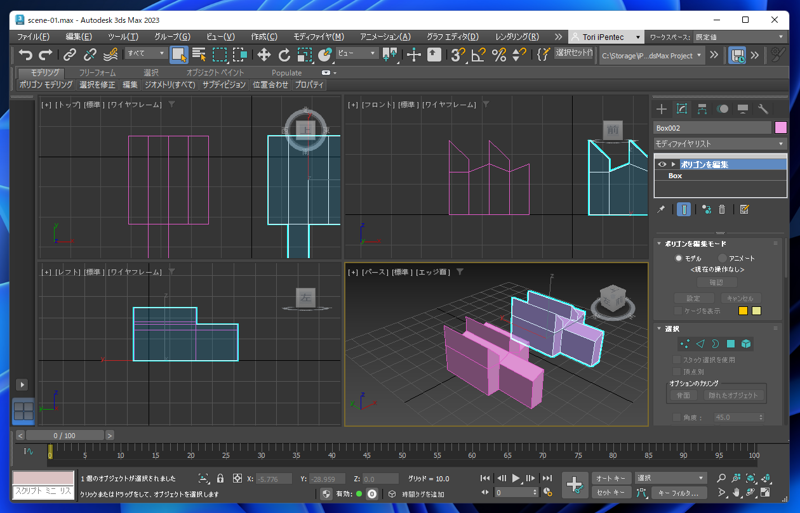Open the Select by Name list icon
The width and height of the screenshot is (800, 513).
[x=199, y=54]
